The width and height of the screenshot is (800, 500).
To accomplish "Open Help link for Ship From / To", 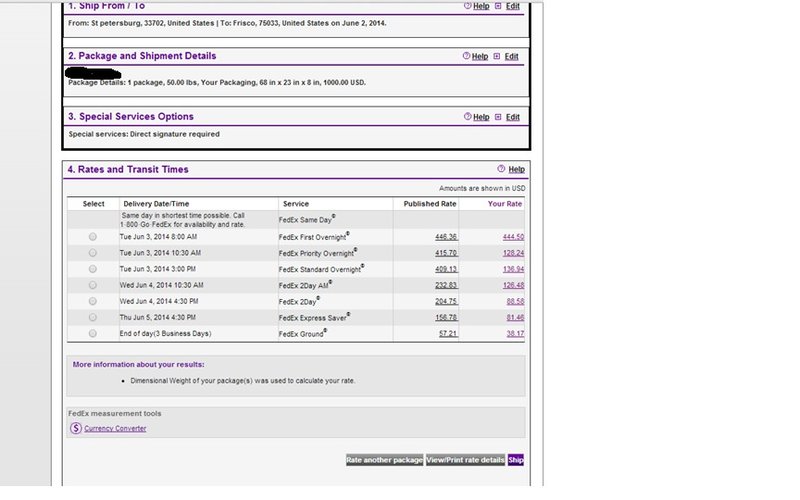I will point(481,6).
